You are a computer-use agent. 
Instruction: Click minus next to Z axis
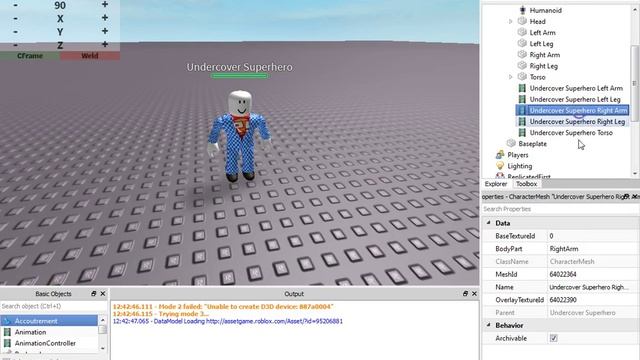(x=16, y=44)
